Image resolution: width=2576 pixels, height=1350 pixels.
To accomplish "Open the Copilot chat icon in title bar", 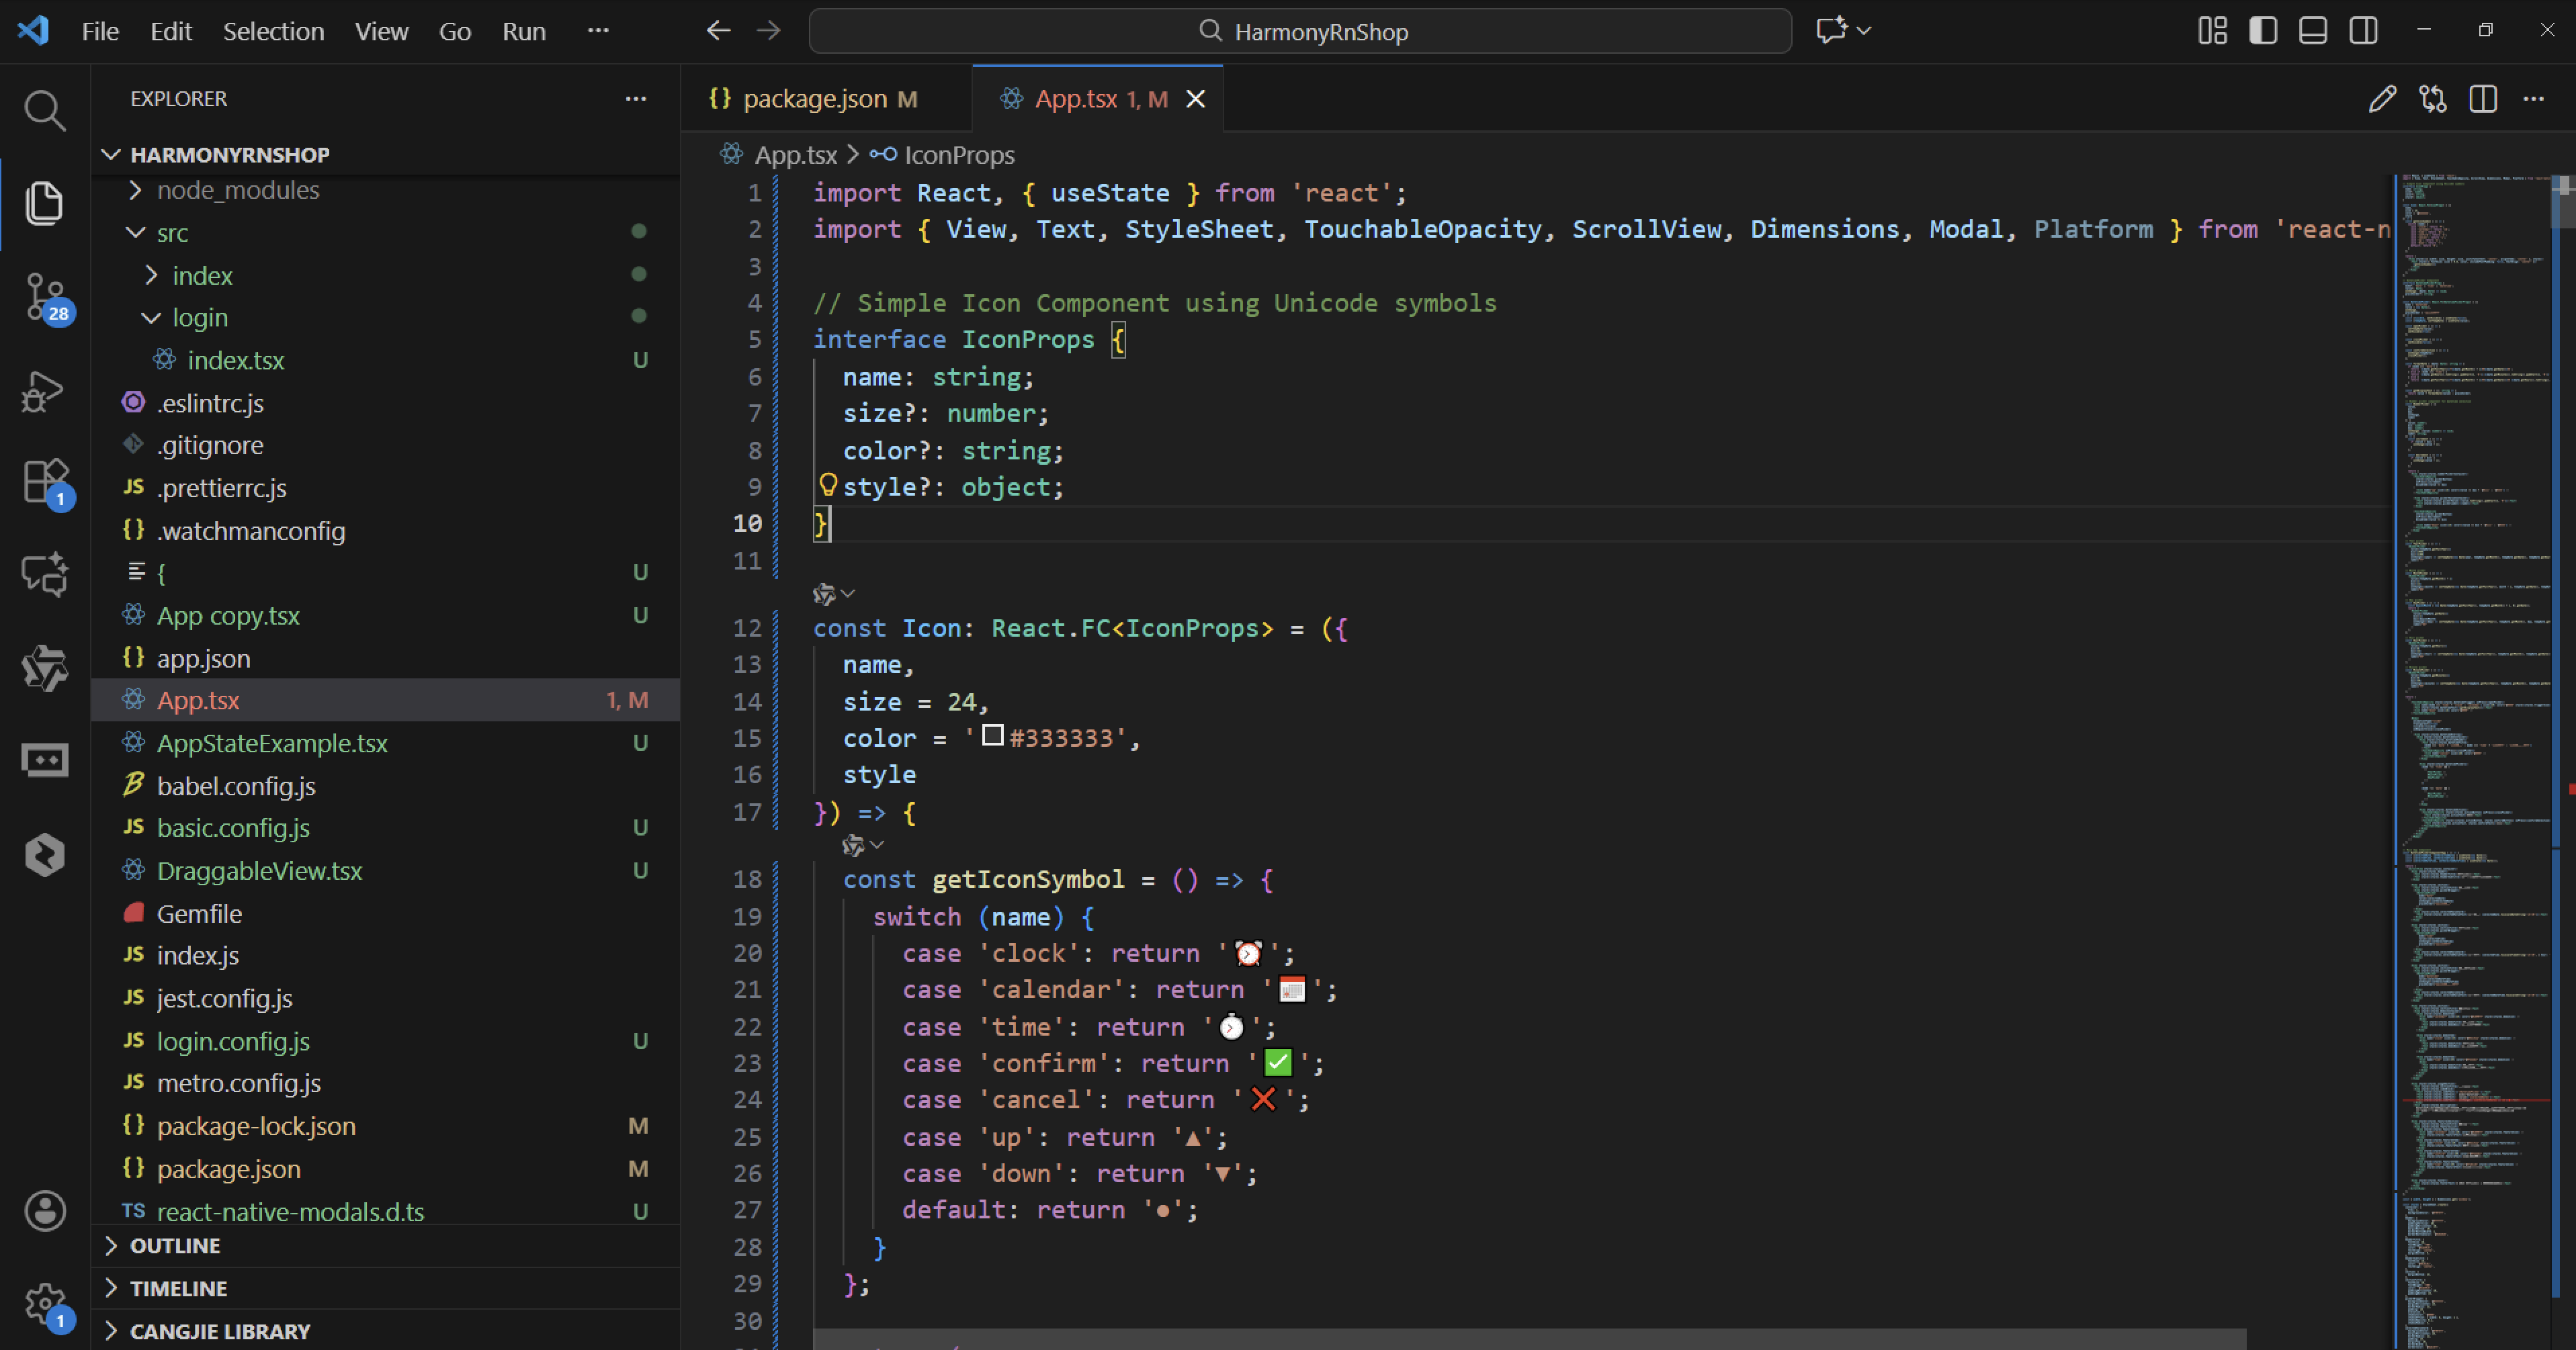I will click(1831, 31).
